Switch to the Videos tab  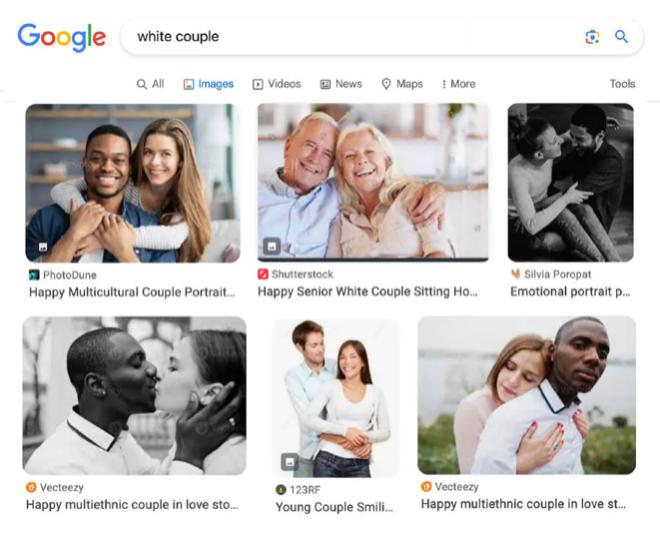(277, 84)
